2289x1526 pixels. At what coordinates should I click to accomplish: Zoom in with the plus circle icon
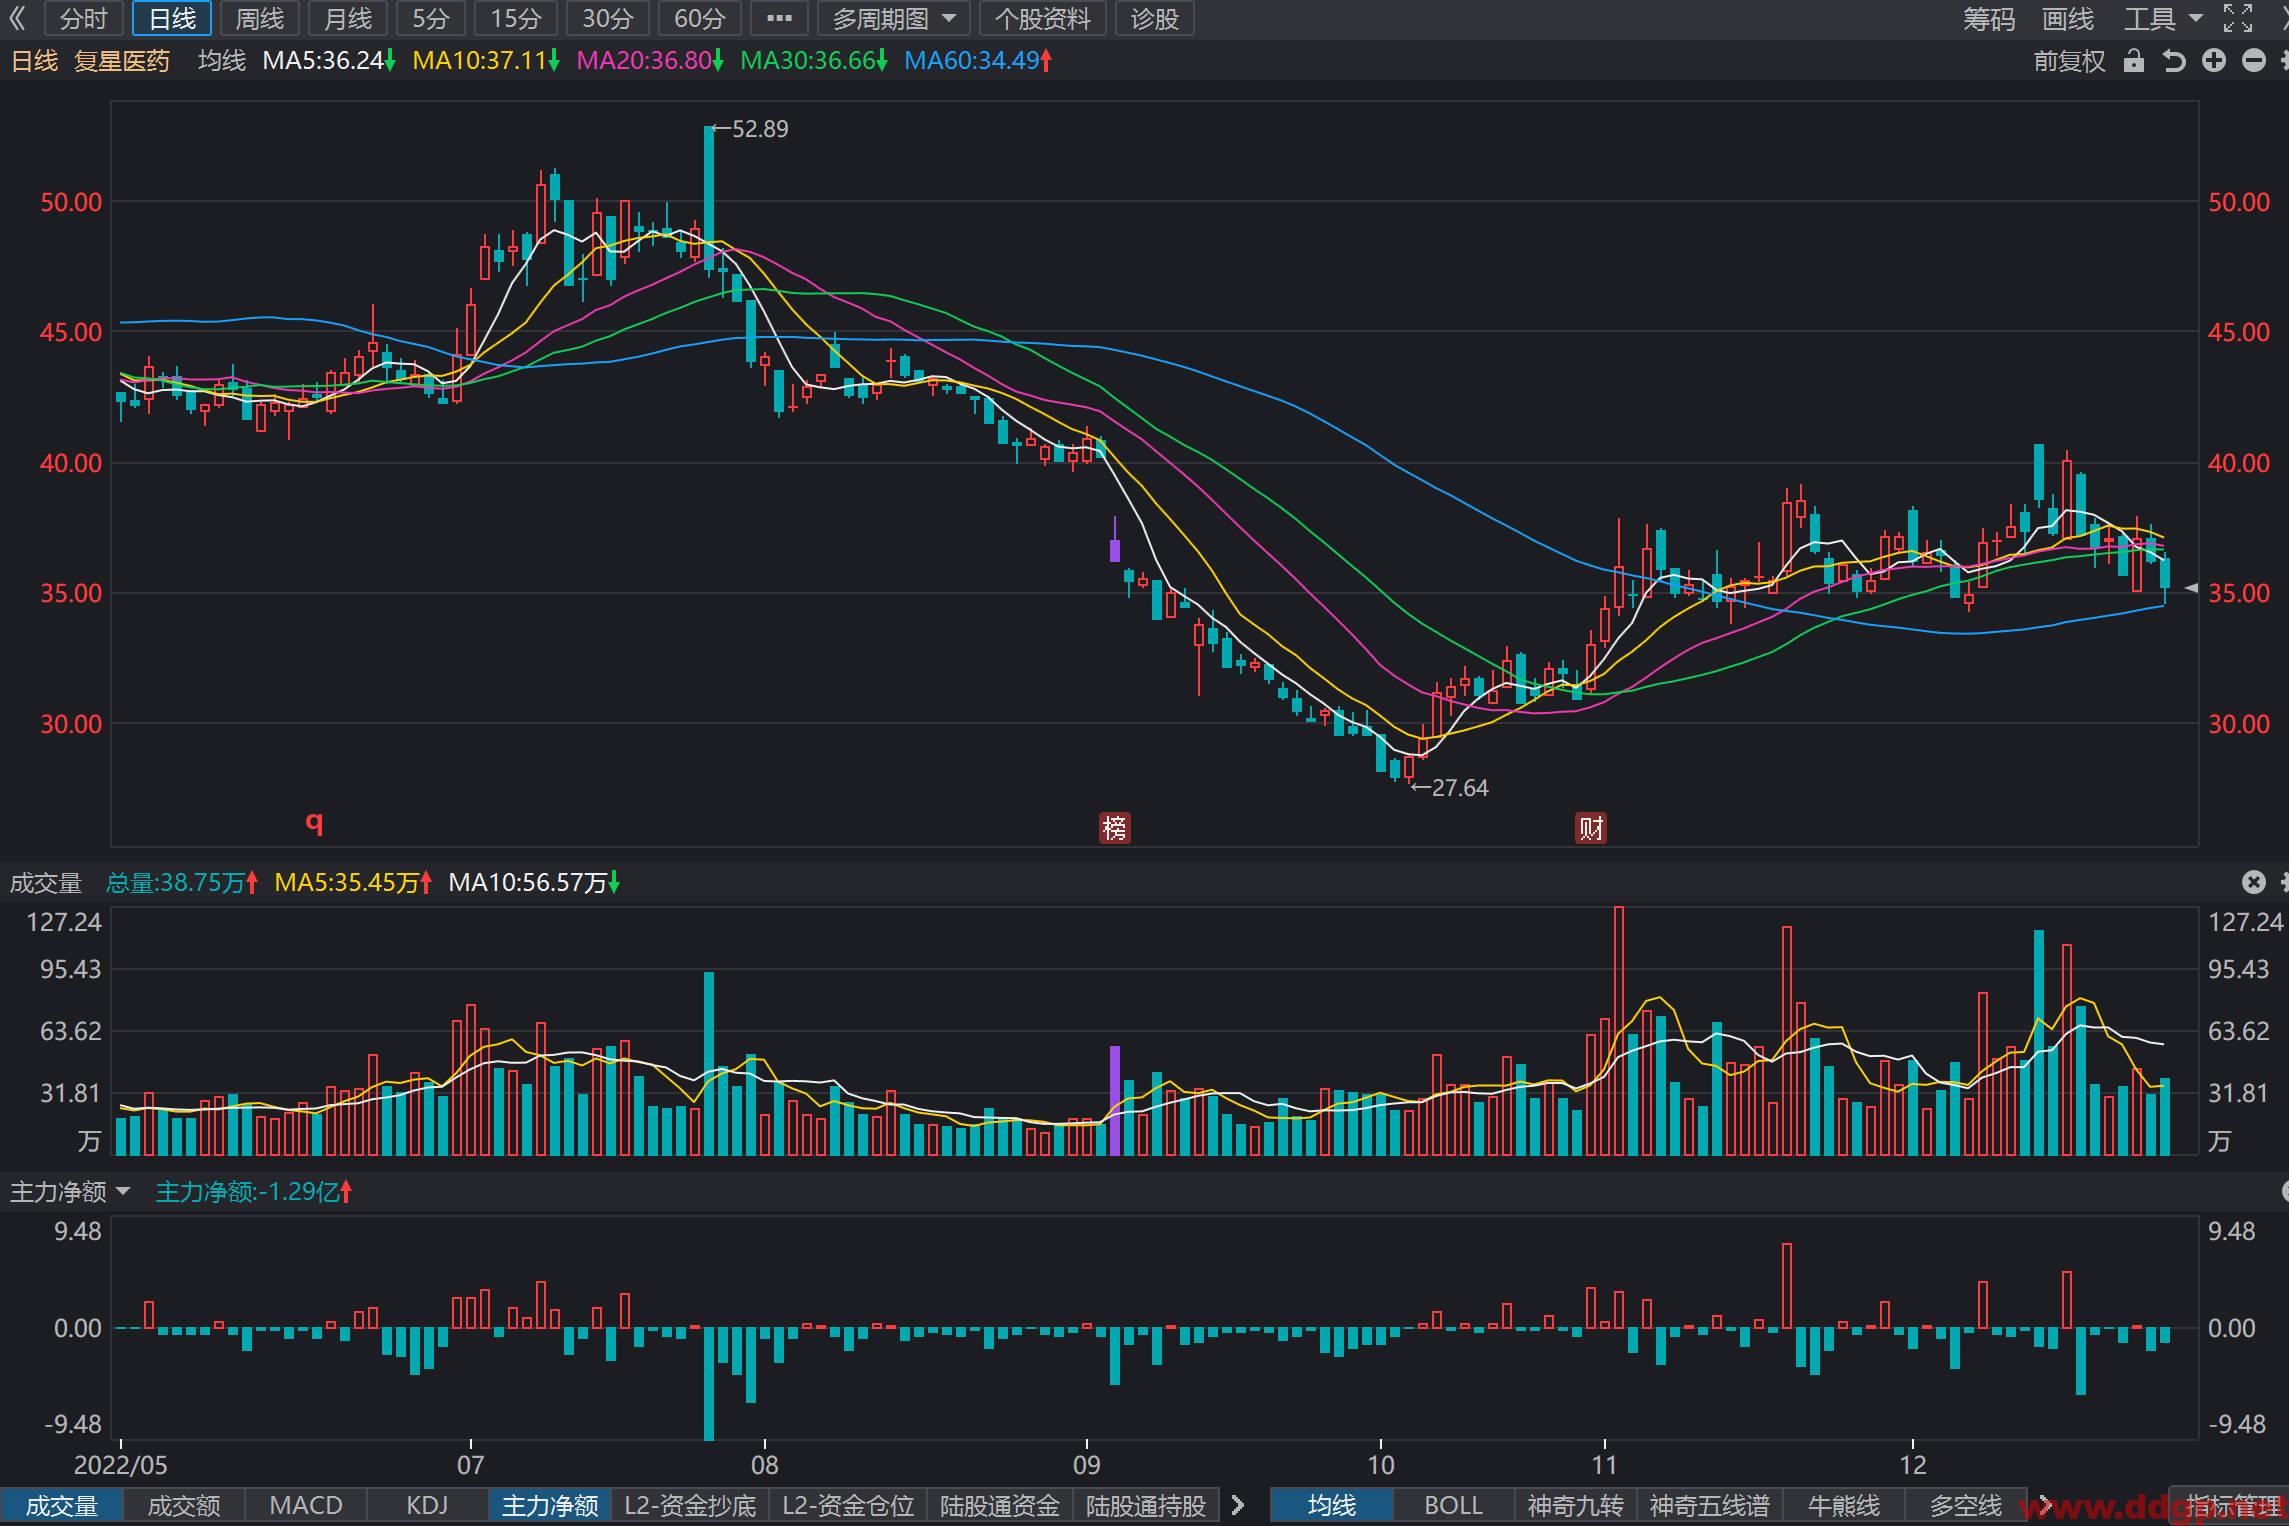2214,61
